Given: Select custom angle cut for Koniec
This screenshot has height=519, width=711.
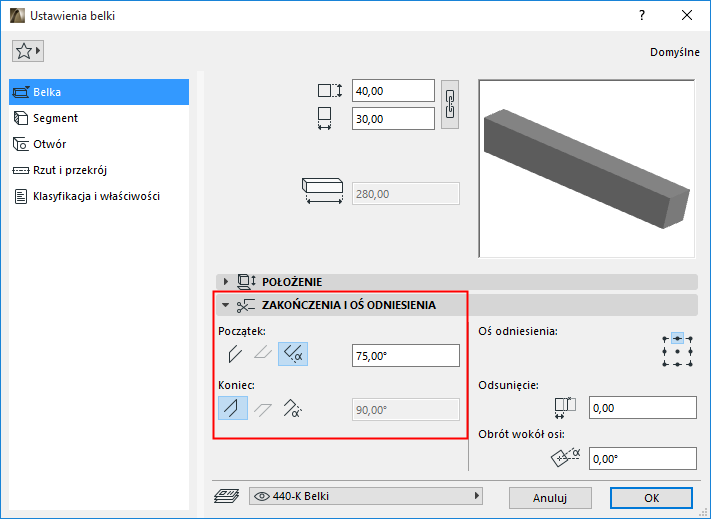Looking at the screenshot, I should click(292, 408).
